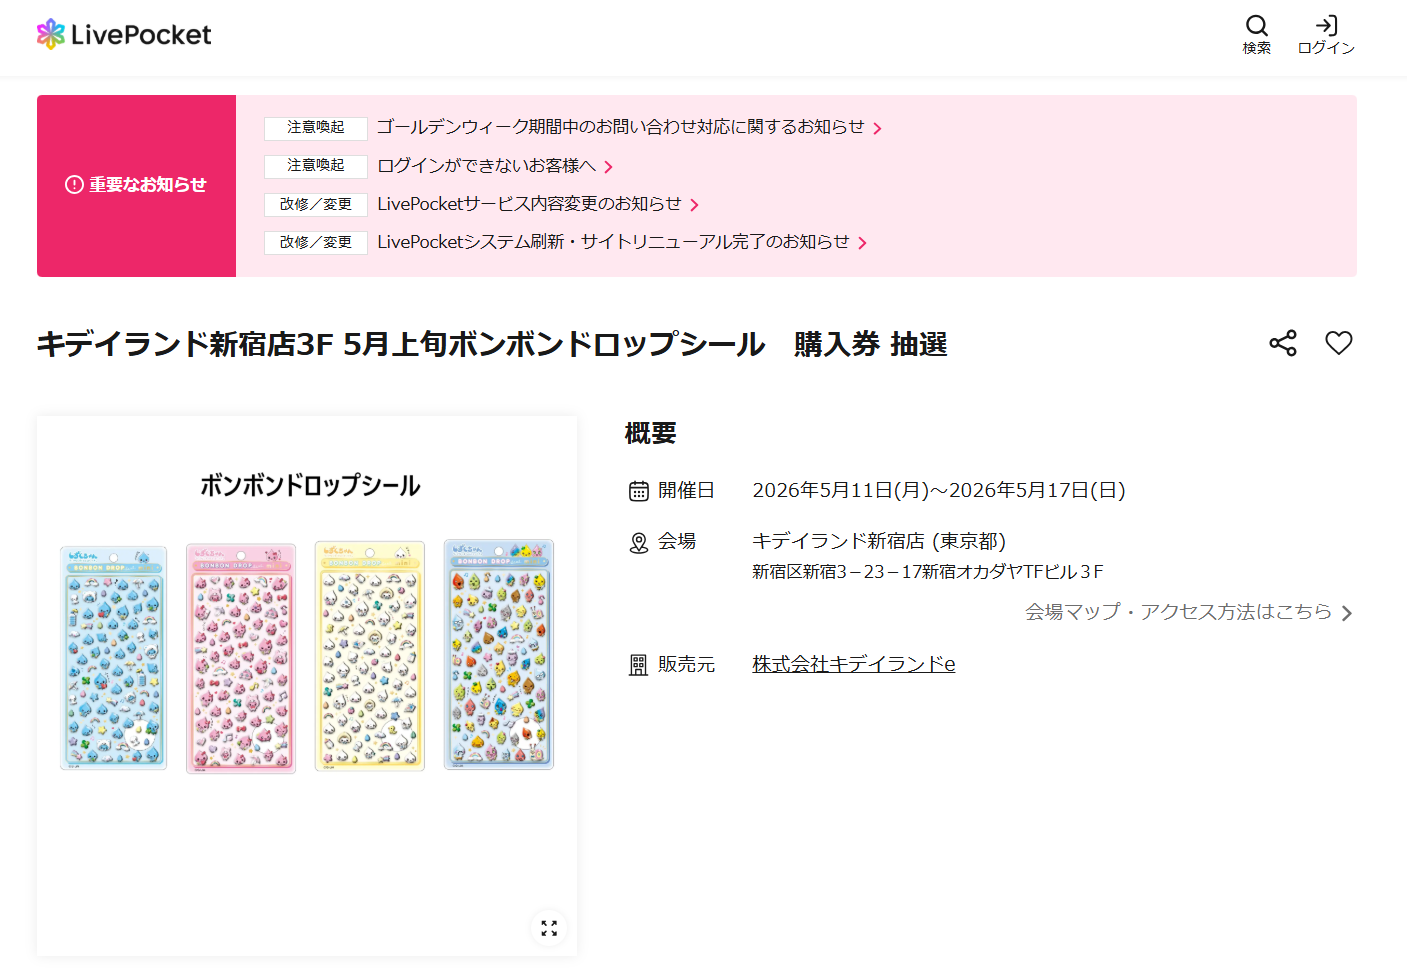The height and width of the screenshot is (976, 1407).
Task: Expand the product image to fullscreen
Action: pyautogui.click(x=549, y=928)
